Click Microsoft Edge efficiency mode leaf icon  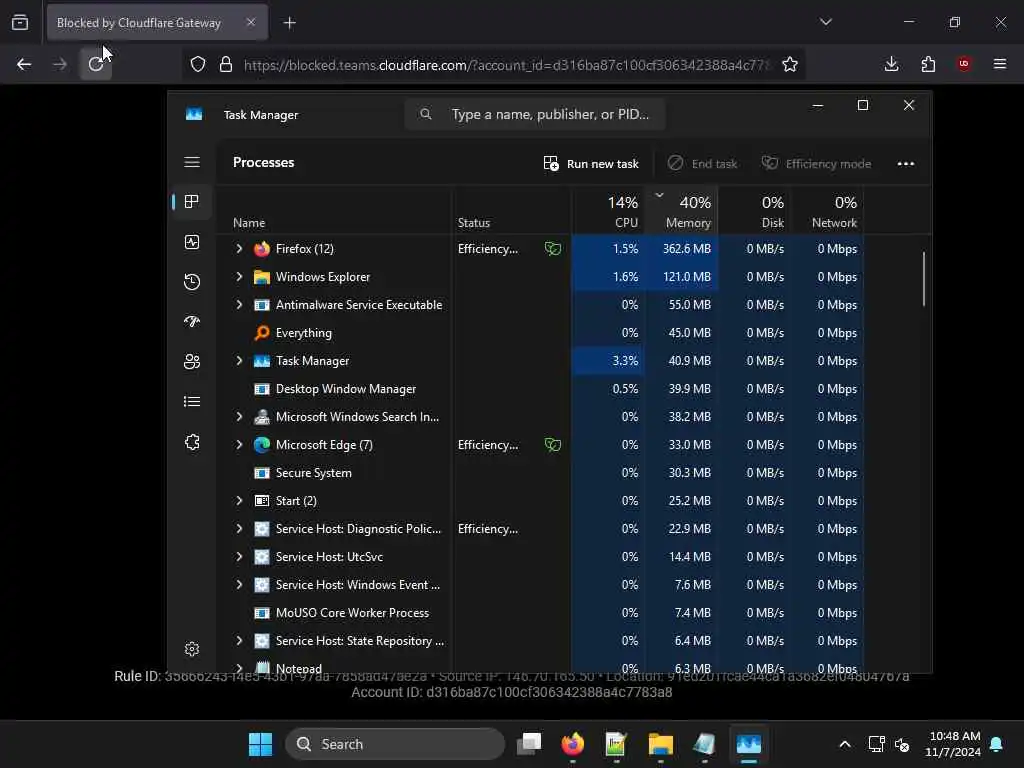point(552,445)
